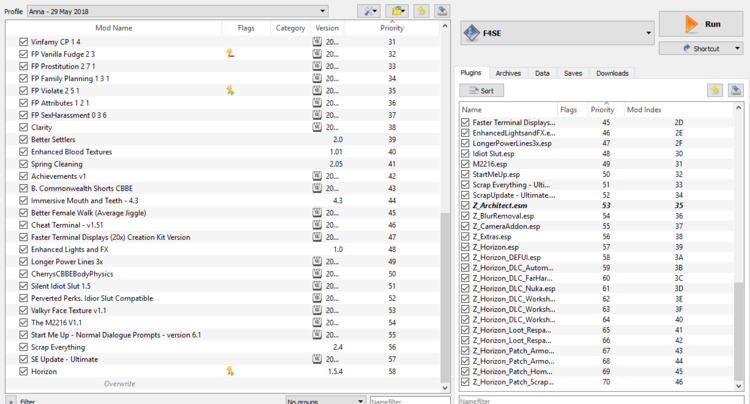Click the orange Run play icon
This screenshot has height=404, width=750.
(691, 24)
